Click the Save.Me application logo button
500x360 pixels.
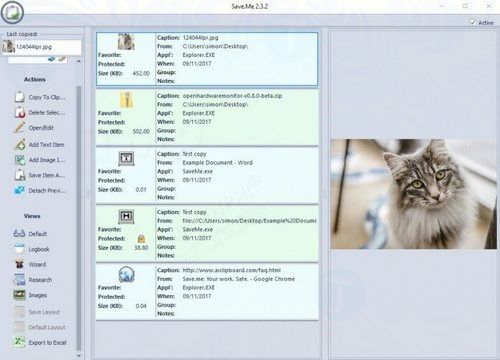click(x=12, y=13)
